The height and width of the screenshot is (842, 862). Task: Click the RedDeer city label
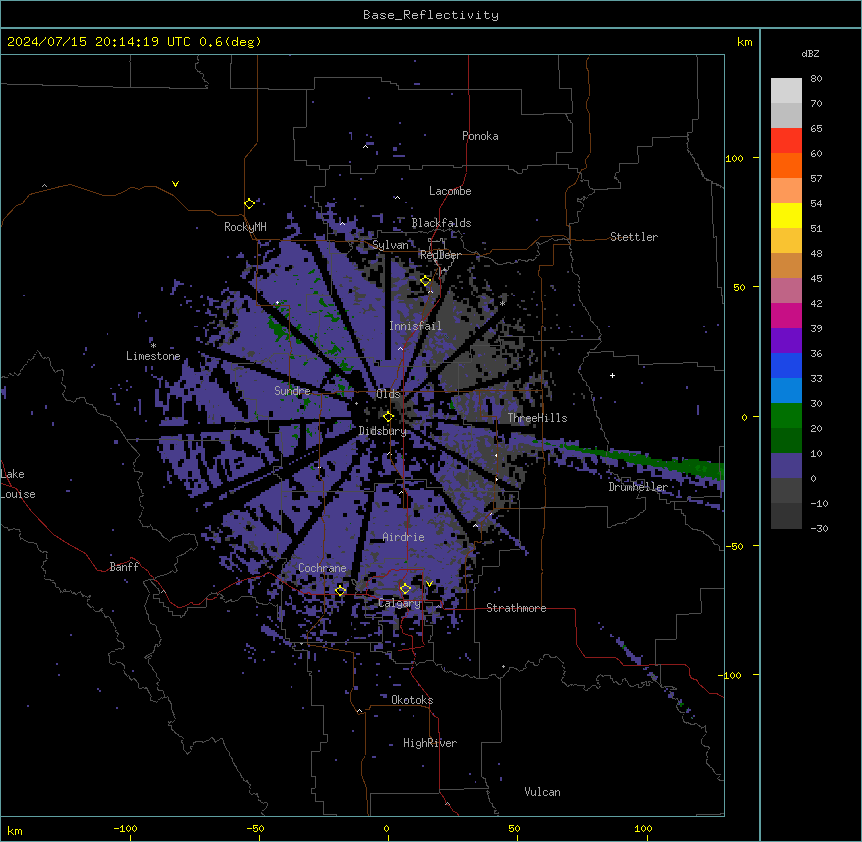click(x=440, y=255)
